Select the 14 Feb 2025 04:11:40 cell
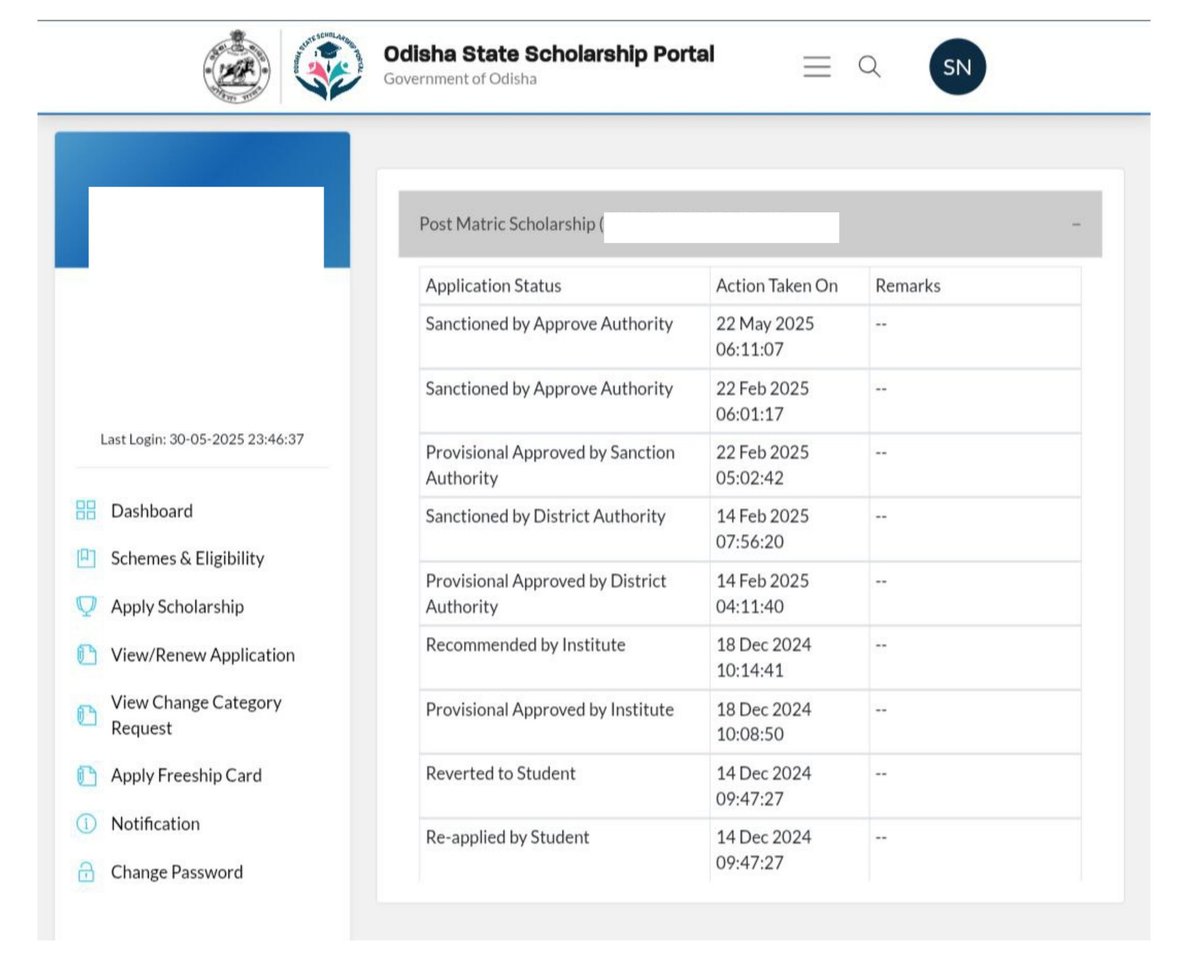 click(x=790, y=593)
